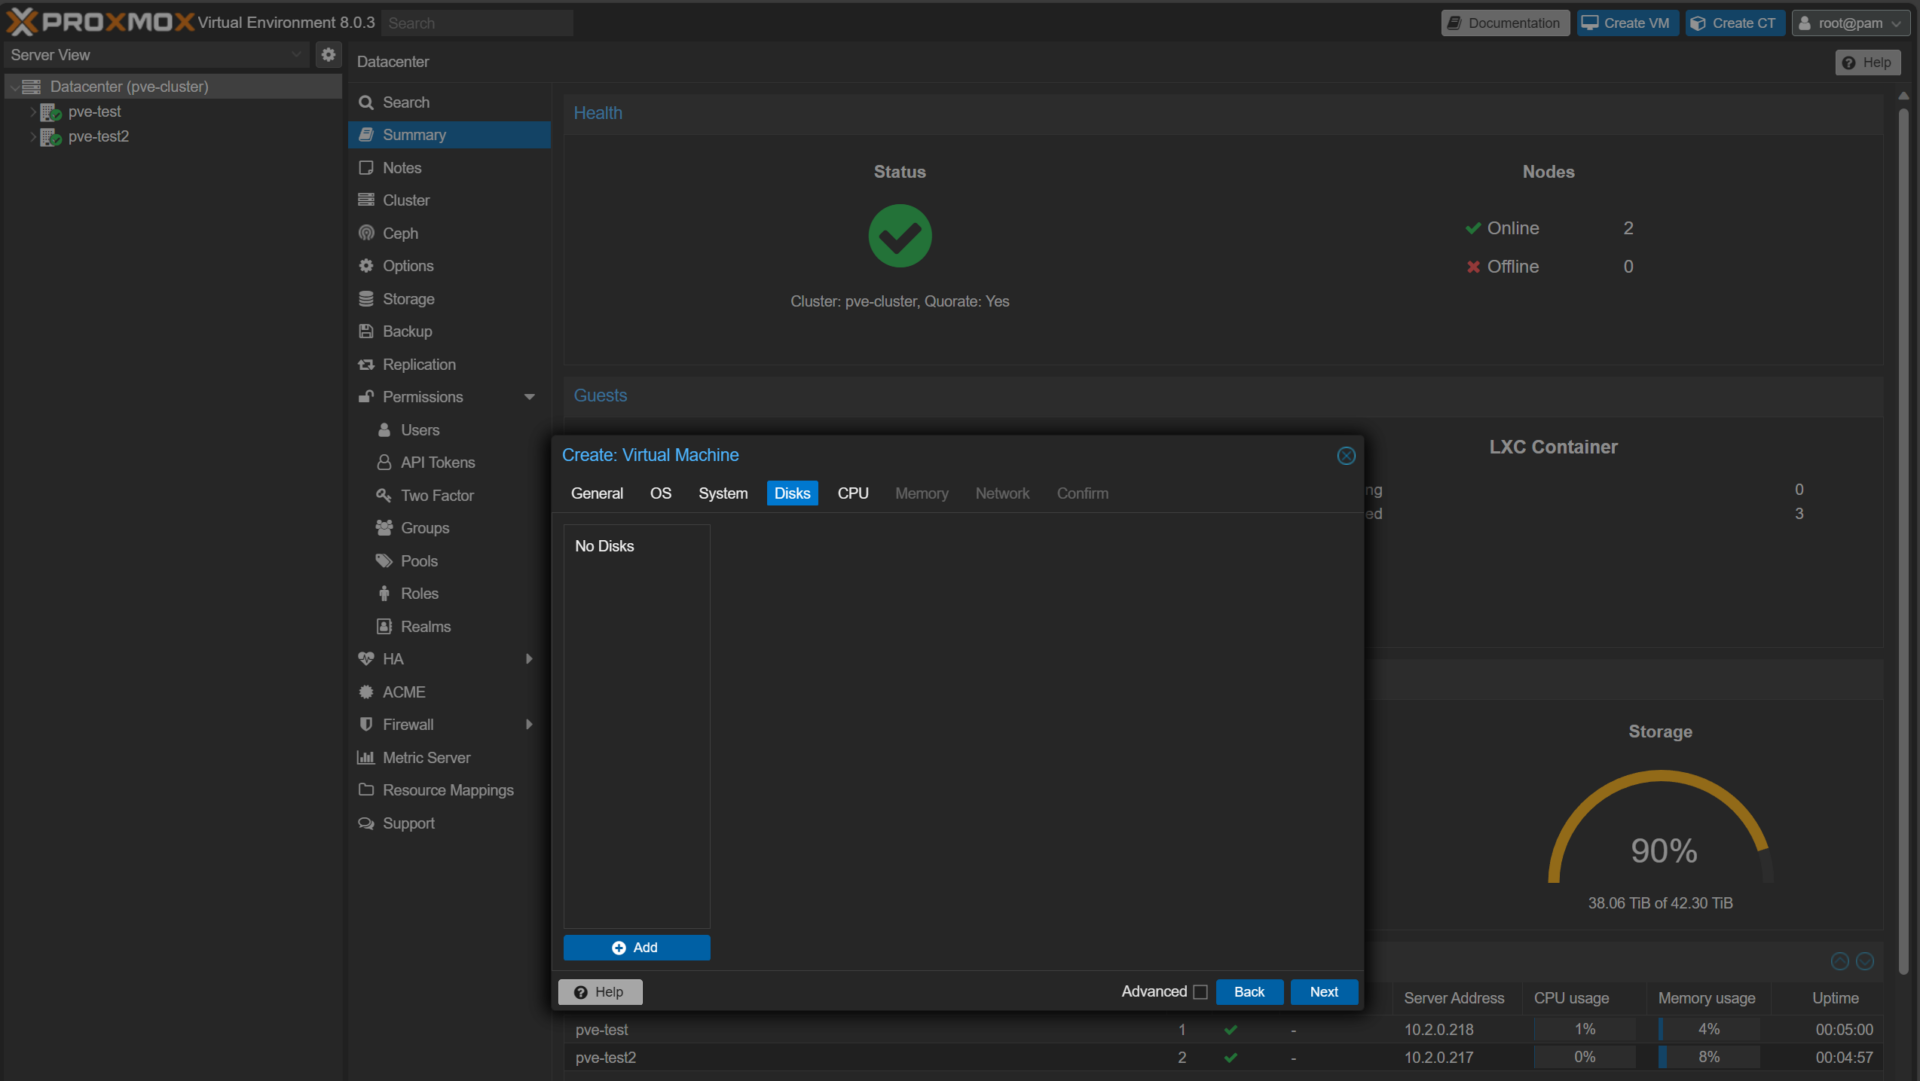Screen dimensions: 1920x1081
Task: Open Pools tags icon
Action: (384, 561)
